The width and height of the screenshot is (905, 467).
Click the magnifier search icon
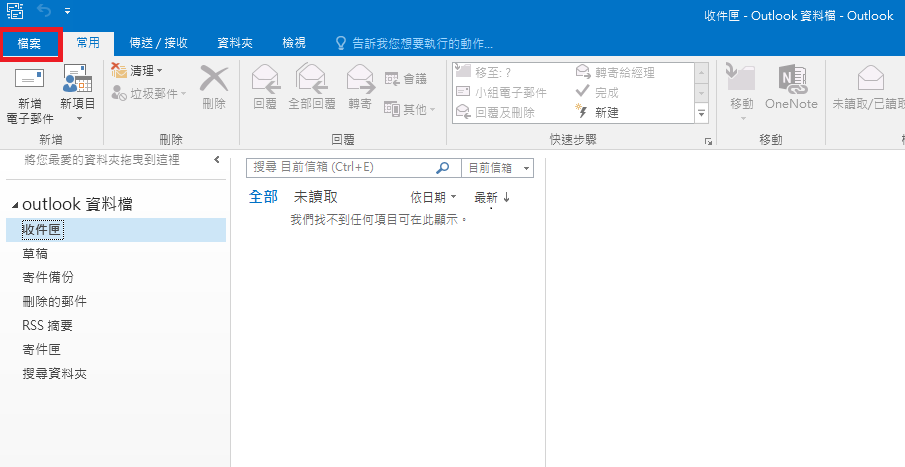tap(443, 167)
